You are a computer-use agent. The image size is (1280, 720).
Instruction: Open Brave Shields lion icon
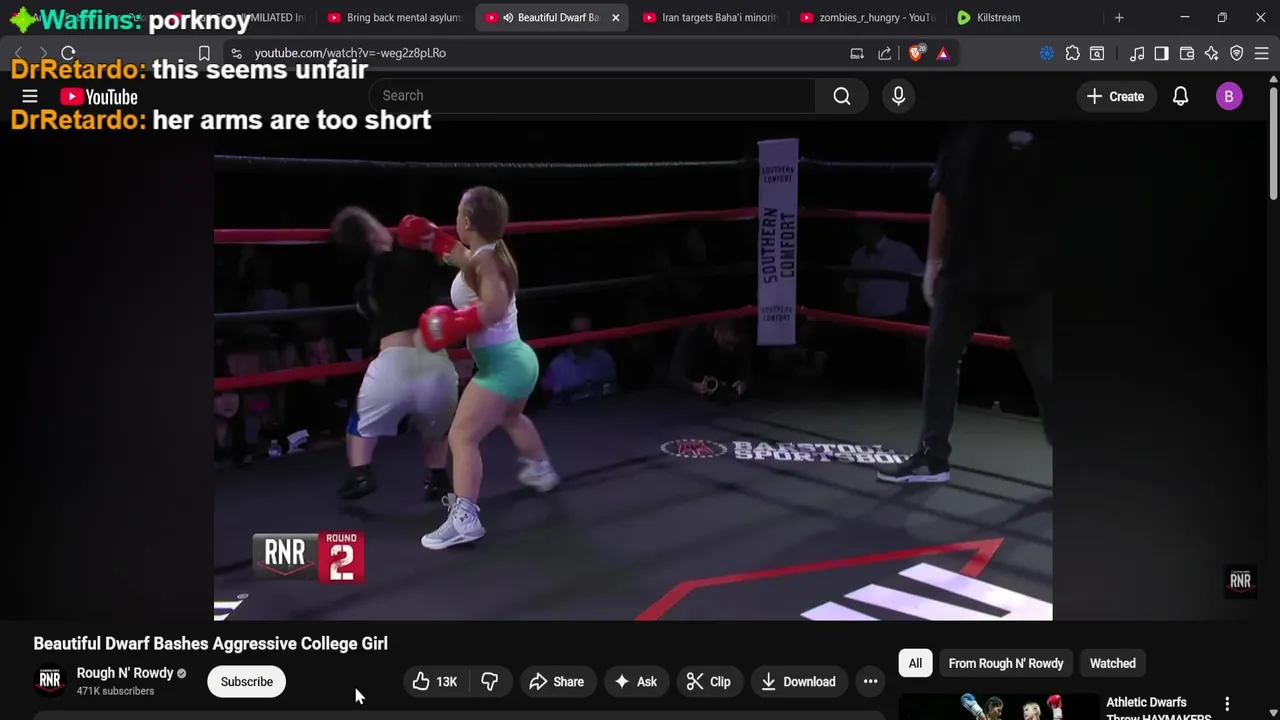[x=916, y=53]
